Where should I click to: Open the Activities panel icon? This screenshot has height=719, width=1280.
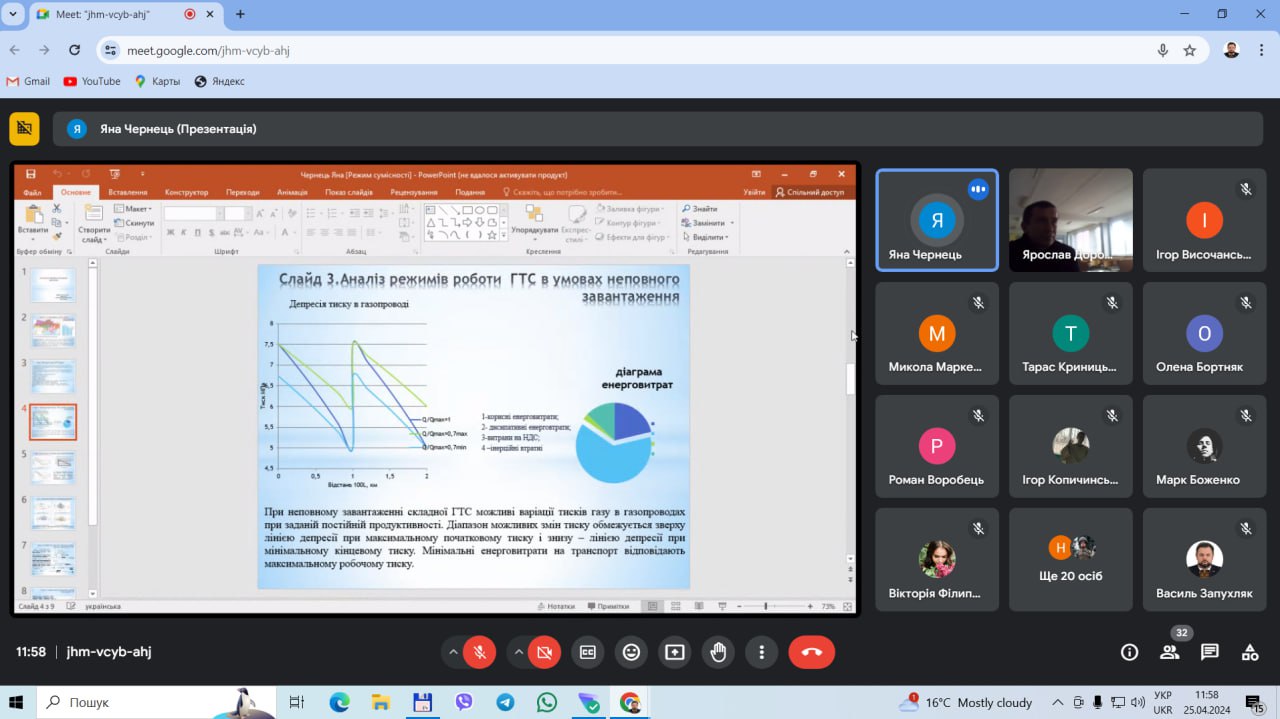point(1250,652)
